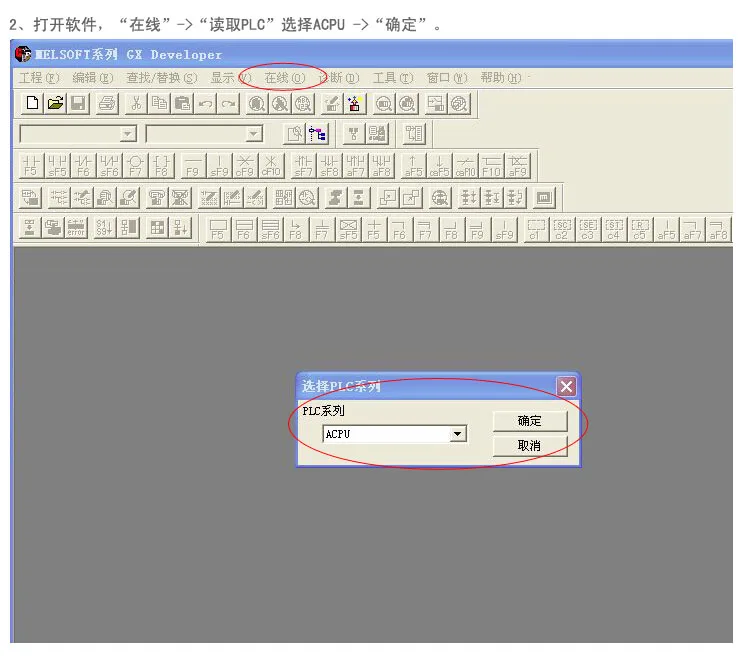Click the sF8 falling pulse contact button
Viewport: 750px width, 658px height.
pyautogui.click(x=329, y=165)
